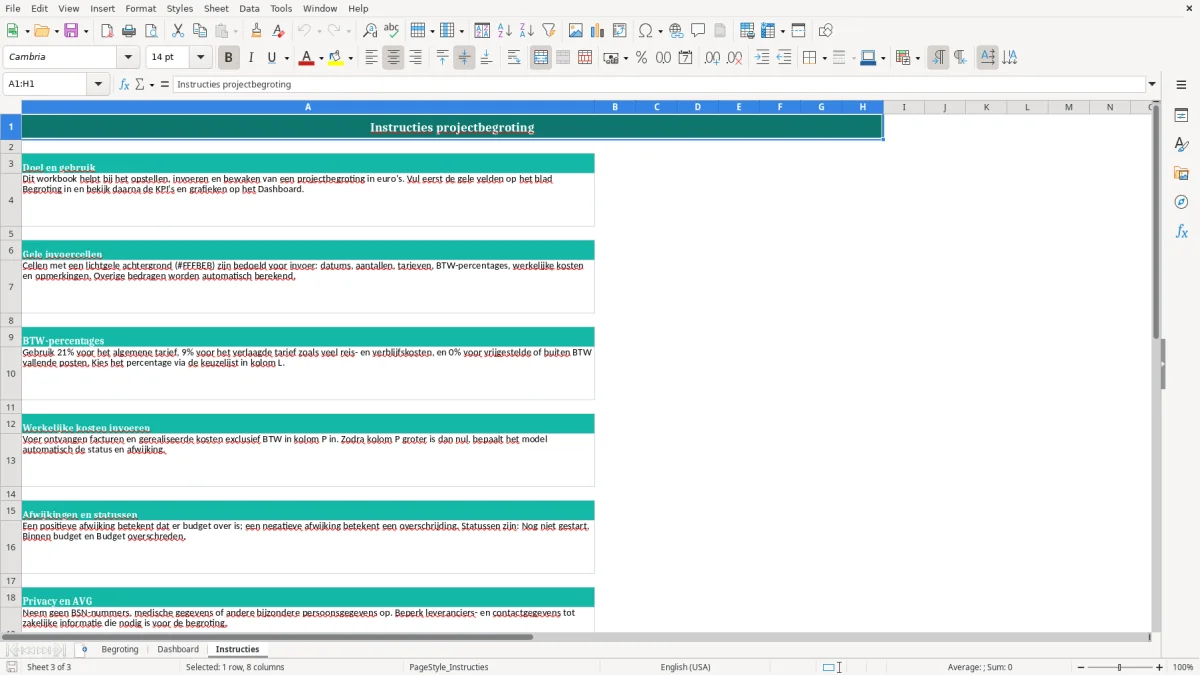This screenshot has height=675, width=1200.
Task: Open the Data menu
Action: 249,8
